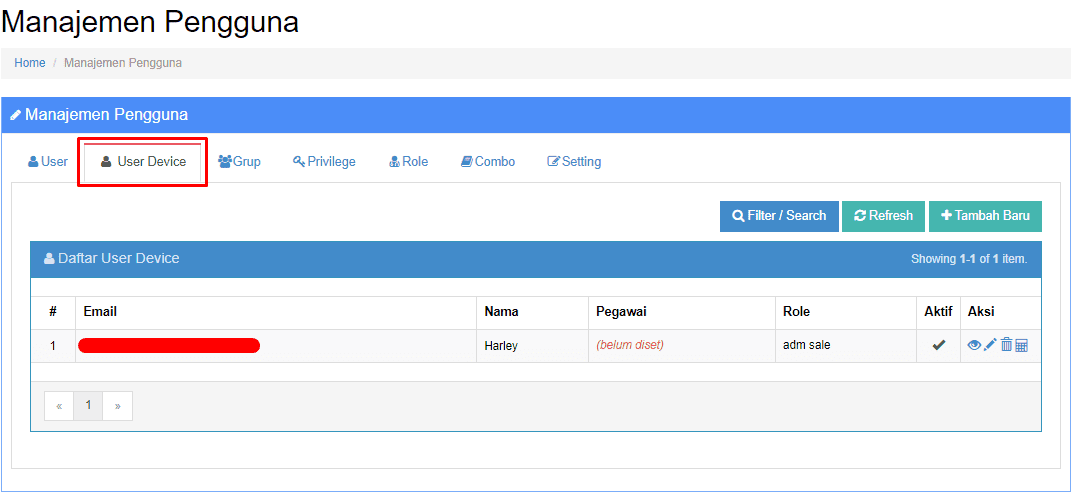Click the calculator icon in the Aksi column

click(1021, 345)
